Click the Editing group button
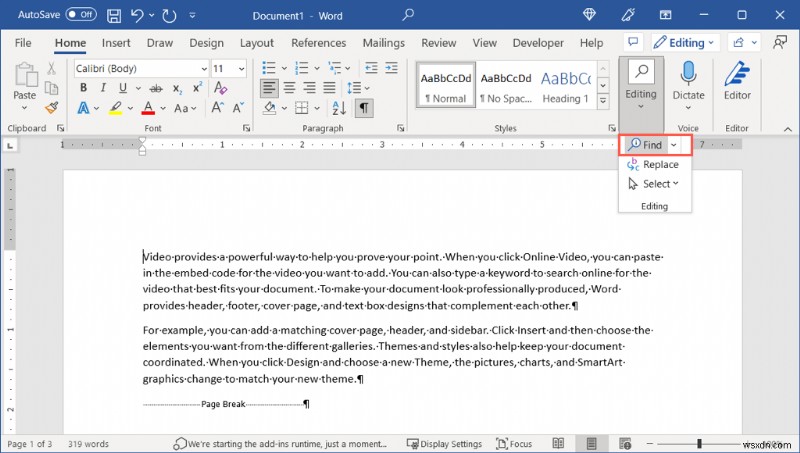 tap(641, 94)
